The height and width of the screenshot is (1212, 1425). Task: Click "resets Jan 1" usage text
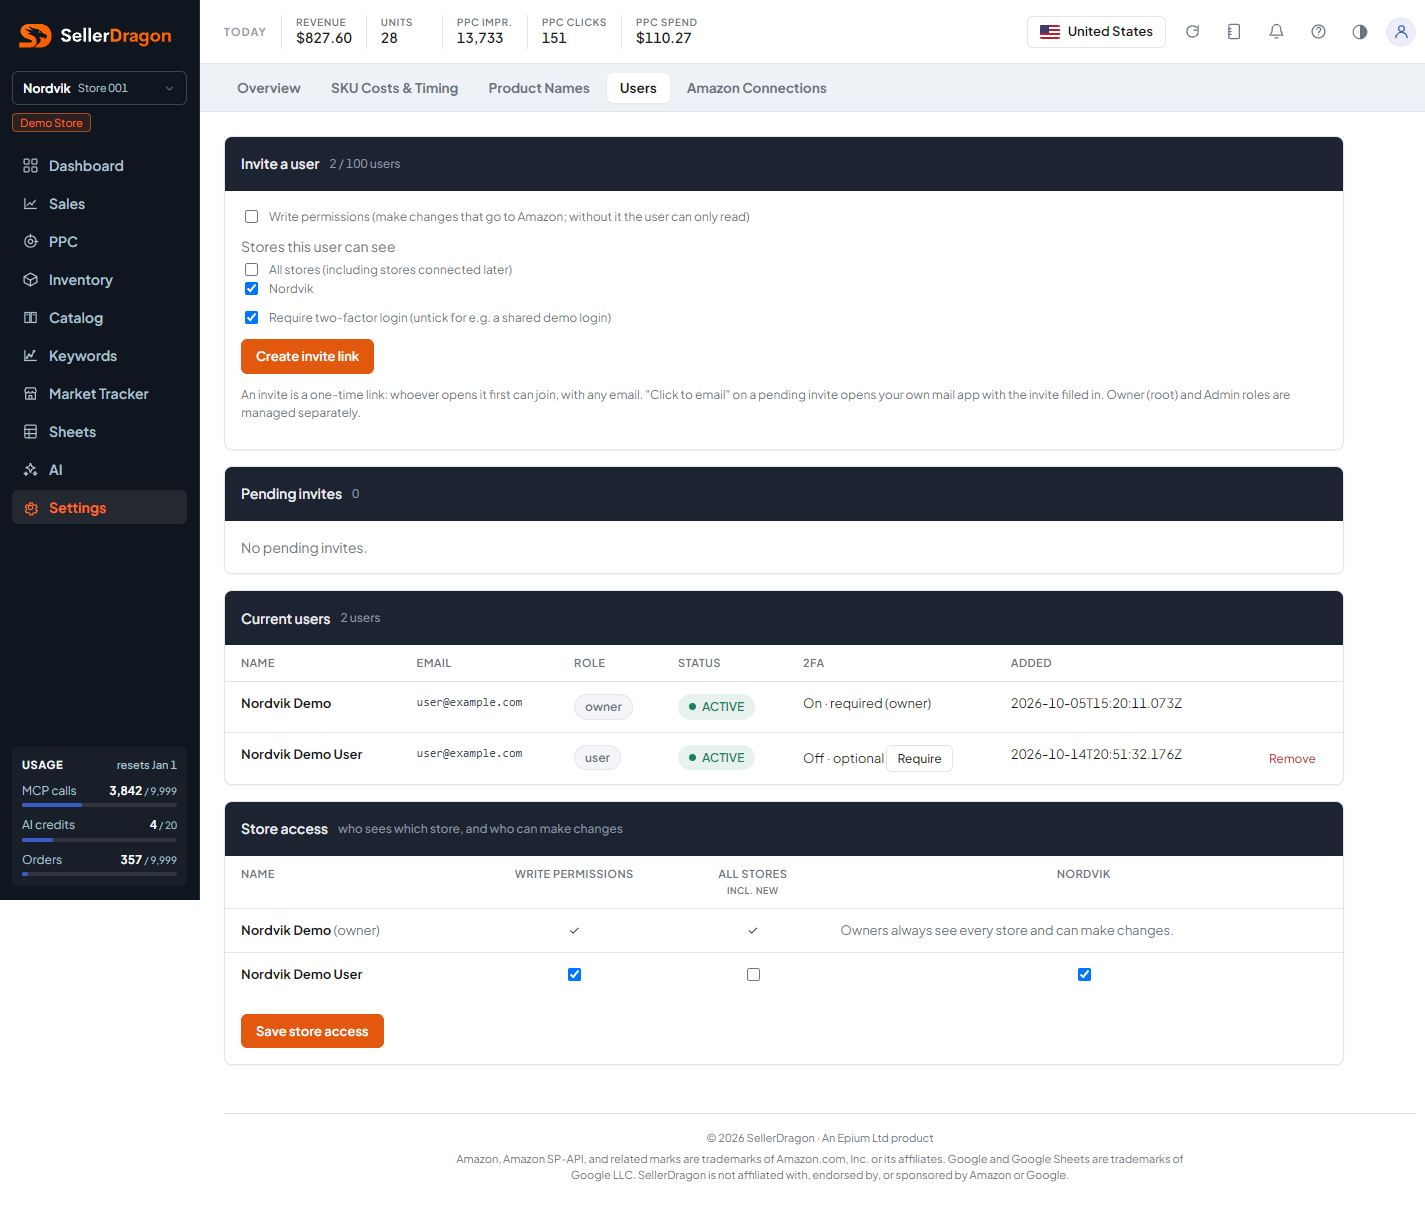(x=147, y=765)
